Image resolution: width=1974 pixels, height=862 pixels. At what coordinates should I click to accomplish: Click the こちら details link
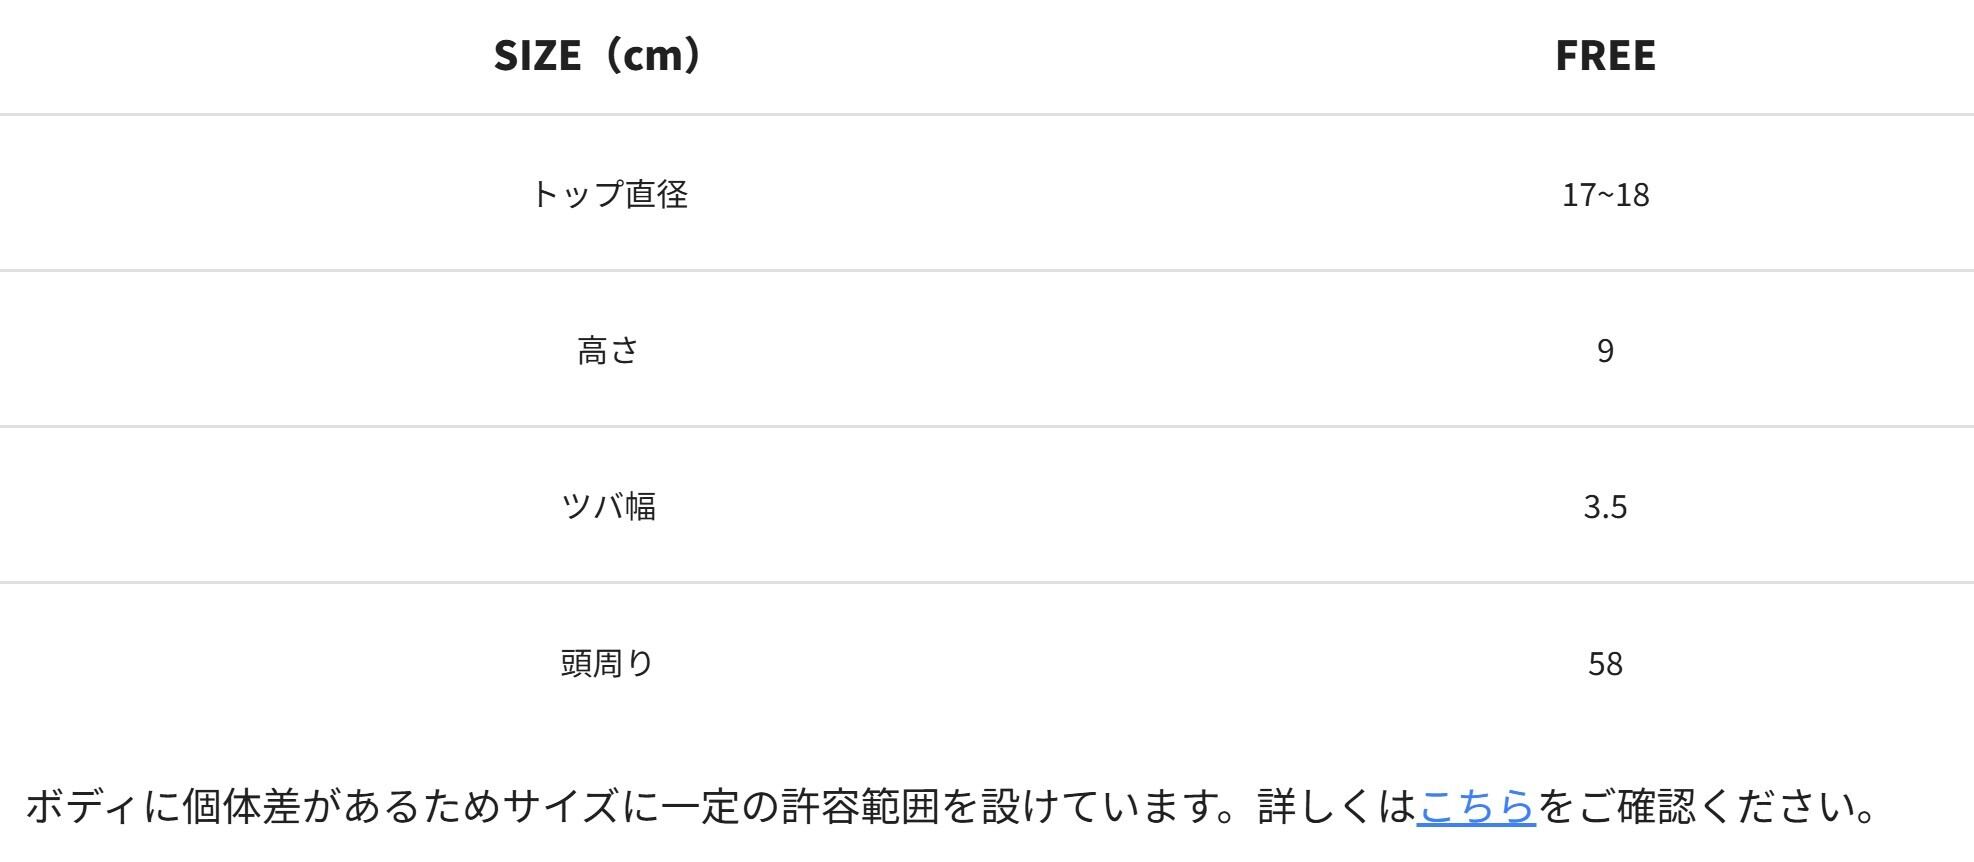click(1475, 806)
